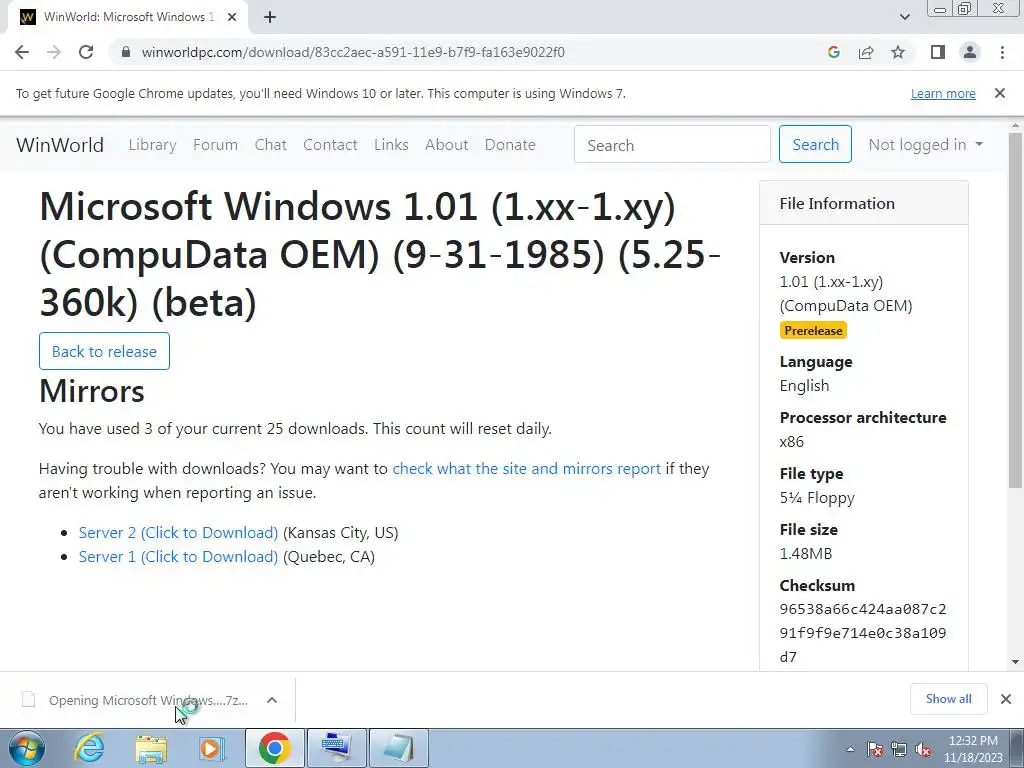
Task: Click Show all downloads button
Action: [948, 699]
